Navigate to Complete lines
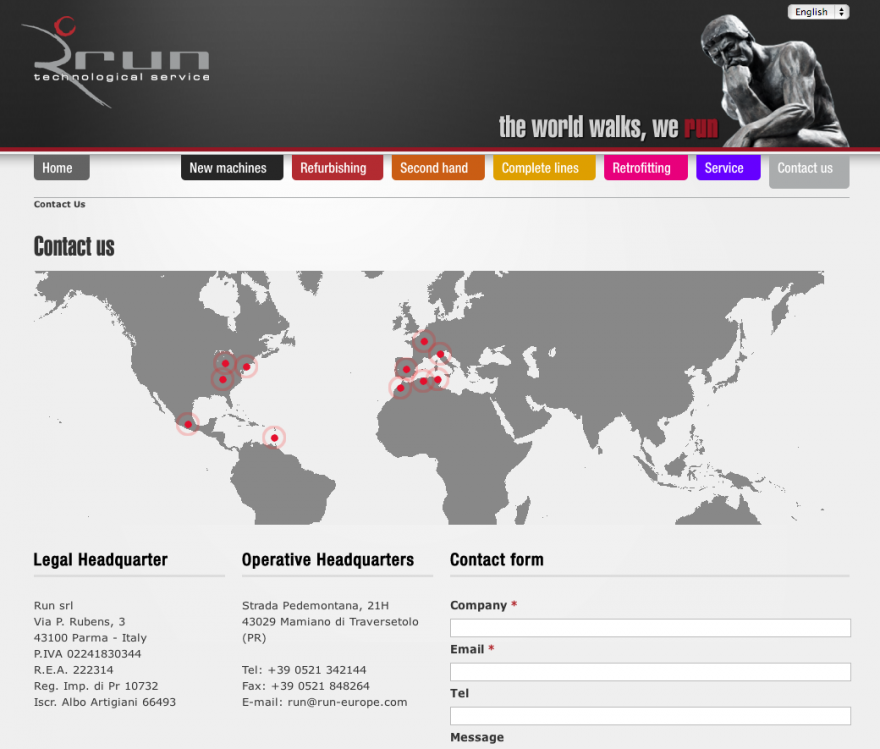880x749 pixels. (x=544, y=168)
